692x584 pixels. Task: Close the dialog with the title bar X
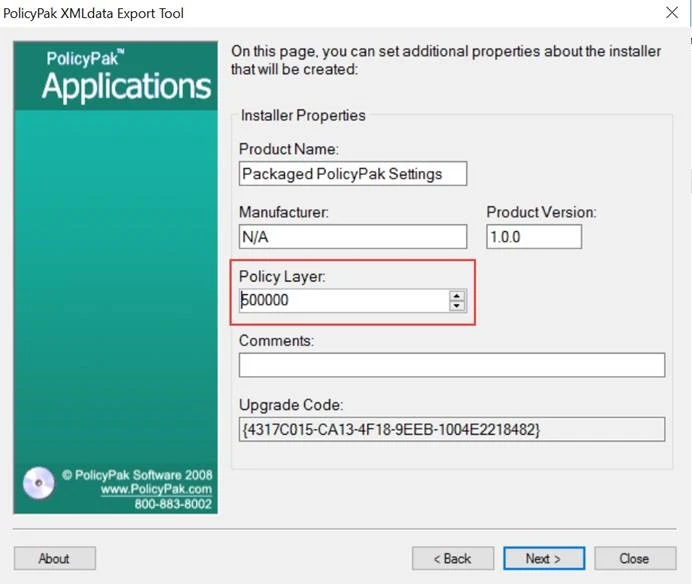[x=672, y=14]
